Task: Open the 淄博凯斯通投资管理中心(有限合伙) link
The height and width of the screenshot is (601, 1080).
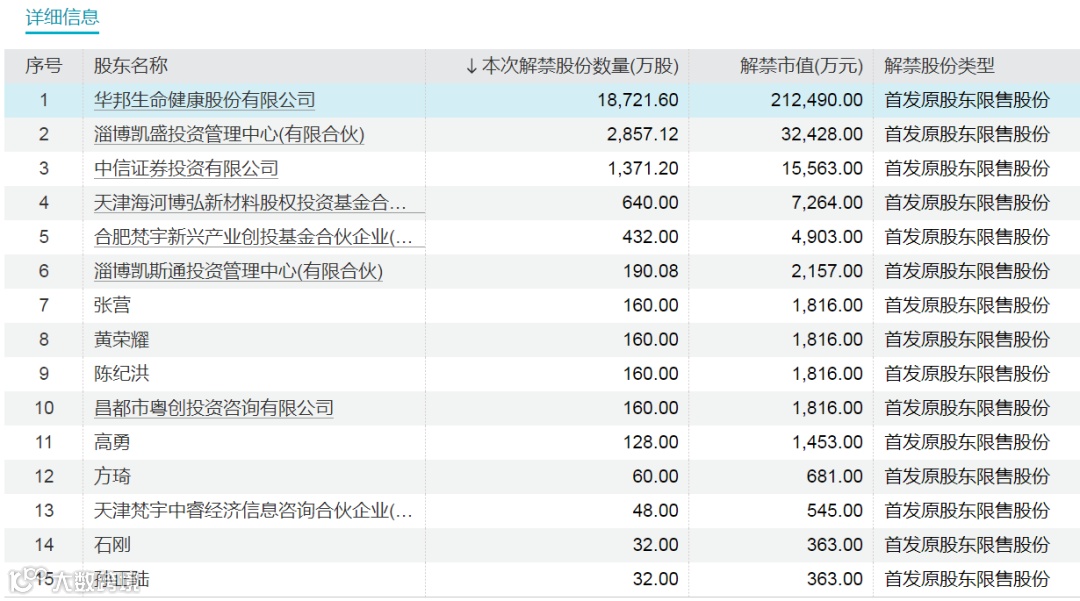Action: [238, 271]
